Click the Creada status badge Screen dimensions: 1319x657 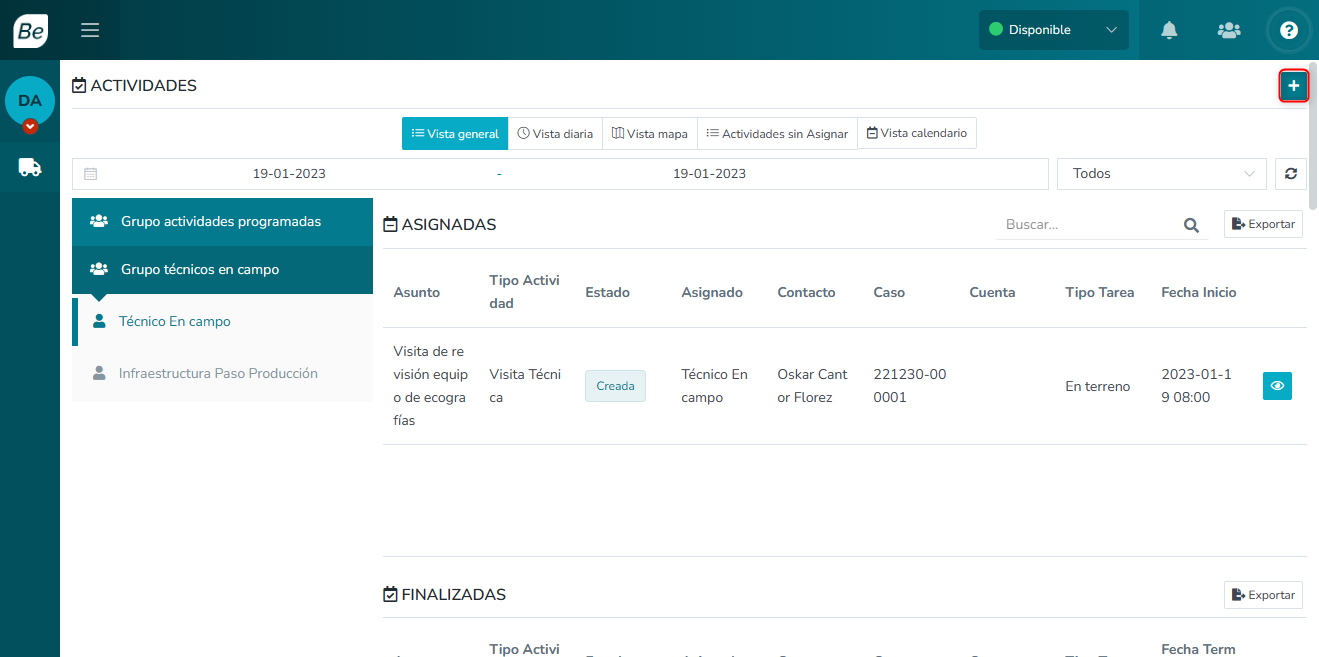(x=615, y=386)
